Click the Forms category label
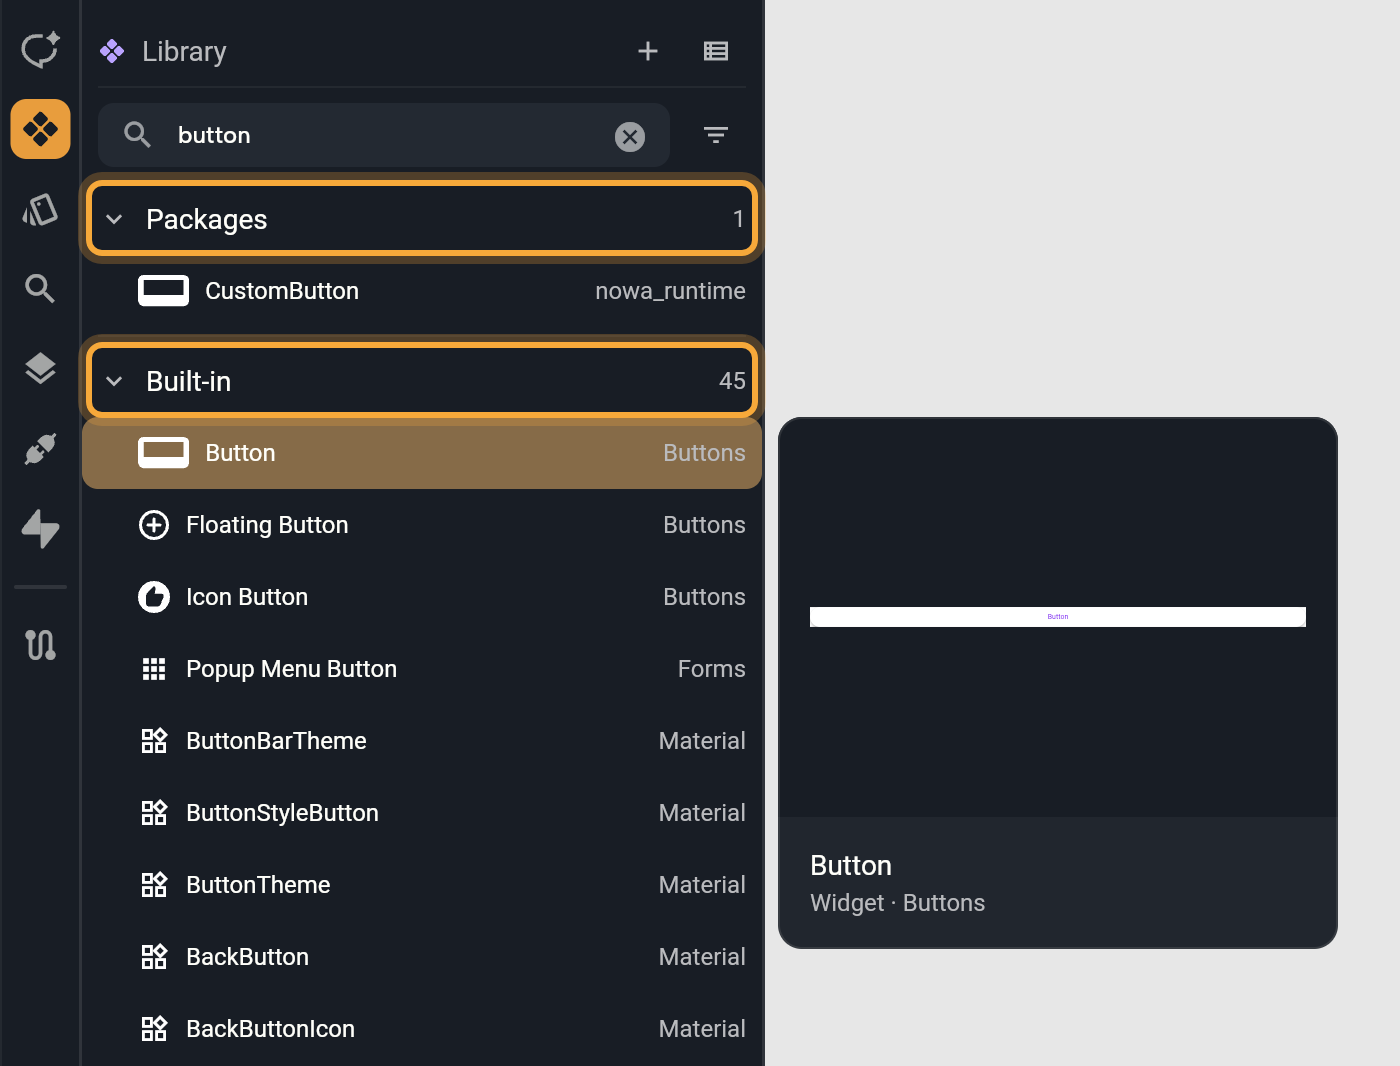The image size is (1400, 1066). (x=711, y=669)
